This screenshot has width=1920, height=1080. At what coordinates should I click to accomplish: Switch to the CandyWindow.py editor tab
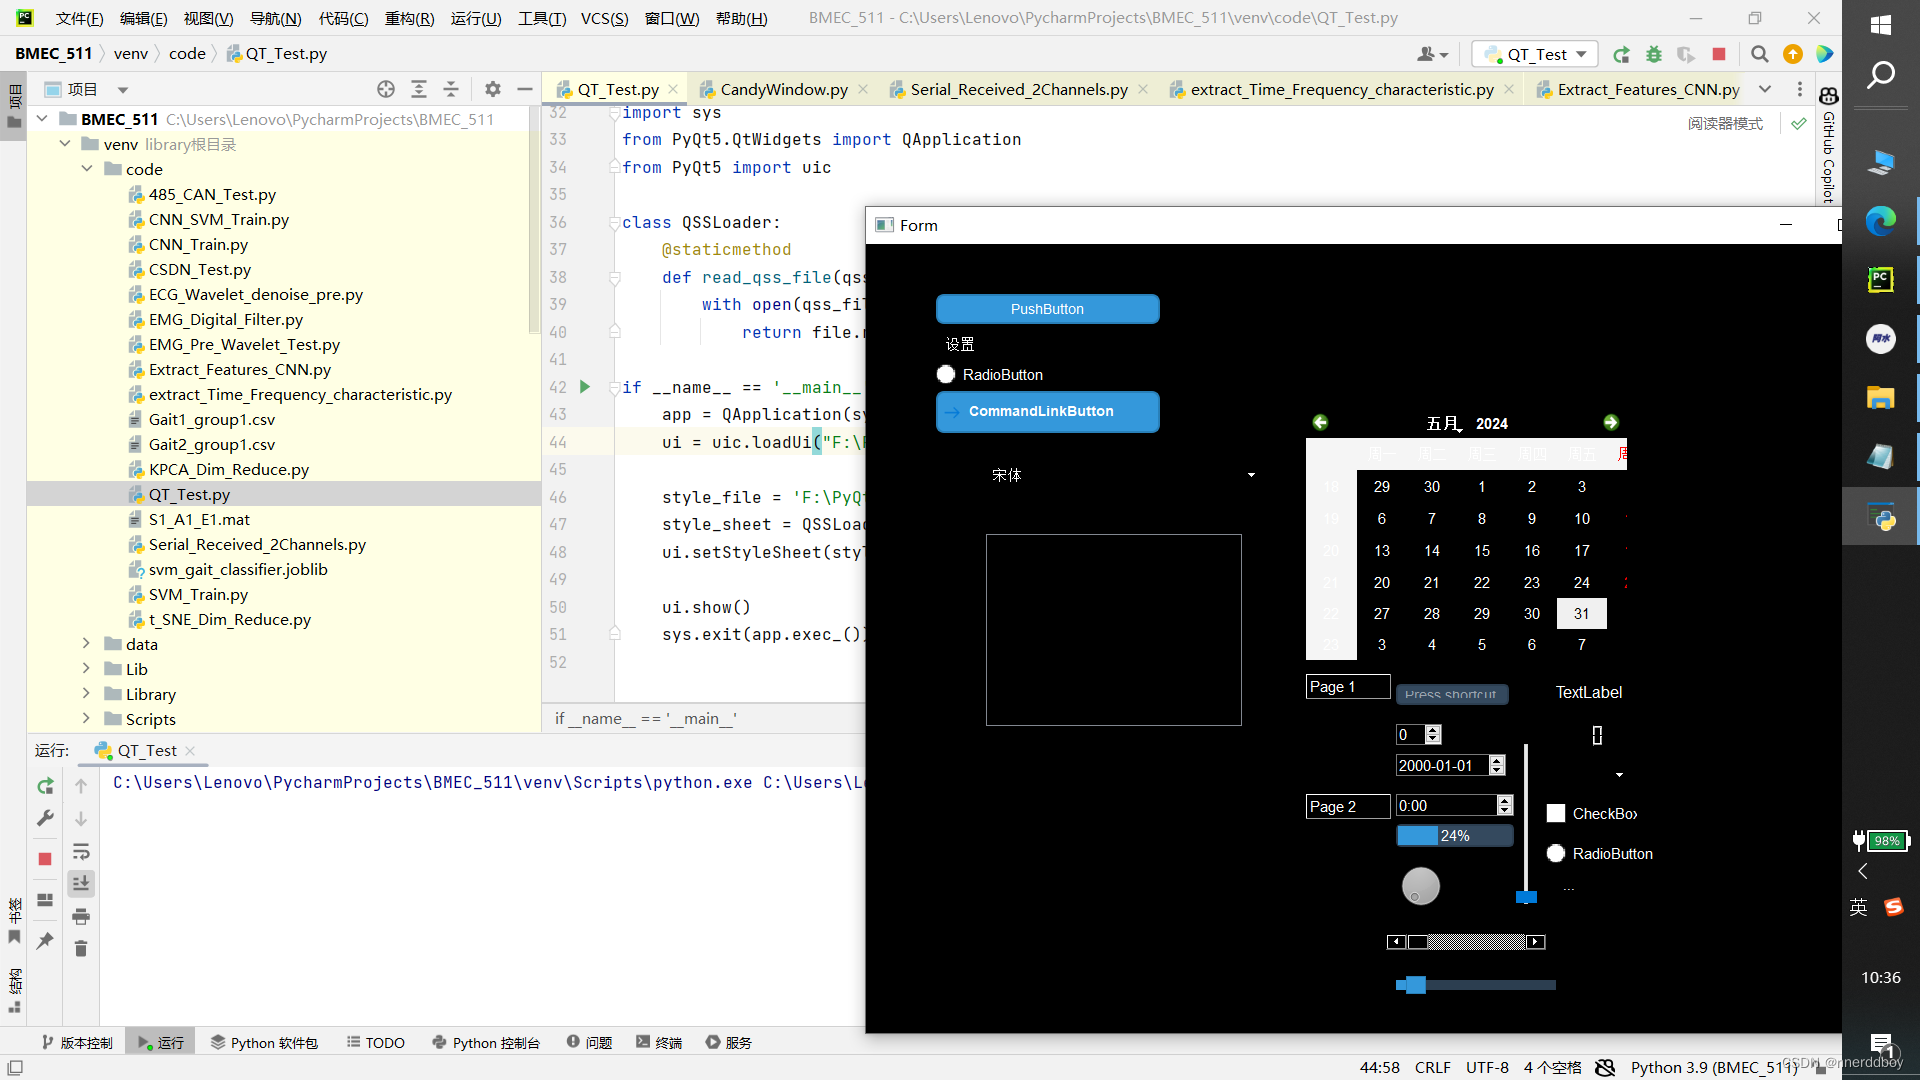point(783,89)
